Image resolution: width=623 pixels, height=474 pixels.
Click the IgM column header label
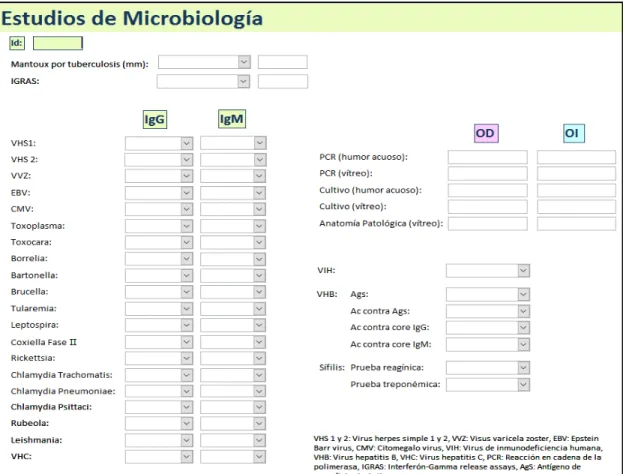[x=232, y=119]
